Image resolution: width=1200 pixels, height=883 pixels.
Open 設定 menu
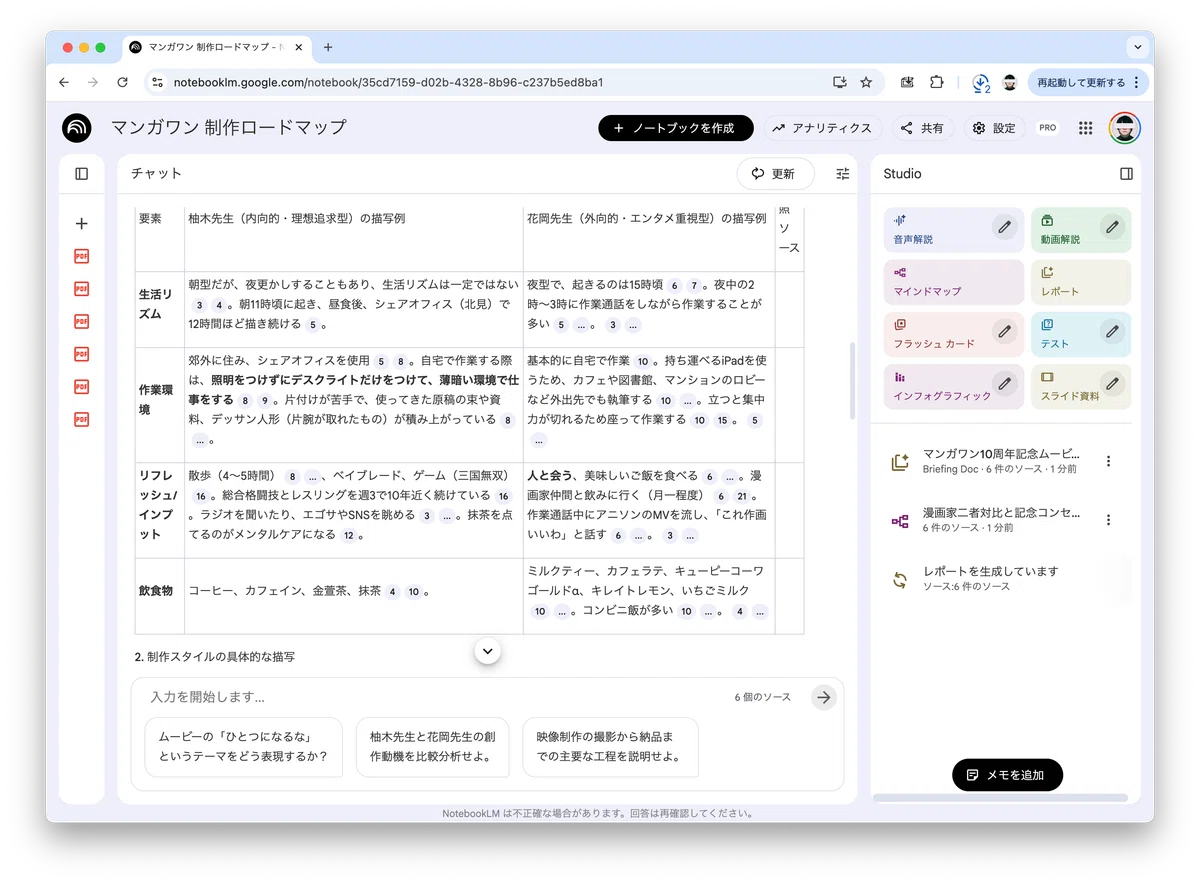pos(994,128)
